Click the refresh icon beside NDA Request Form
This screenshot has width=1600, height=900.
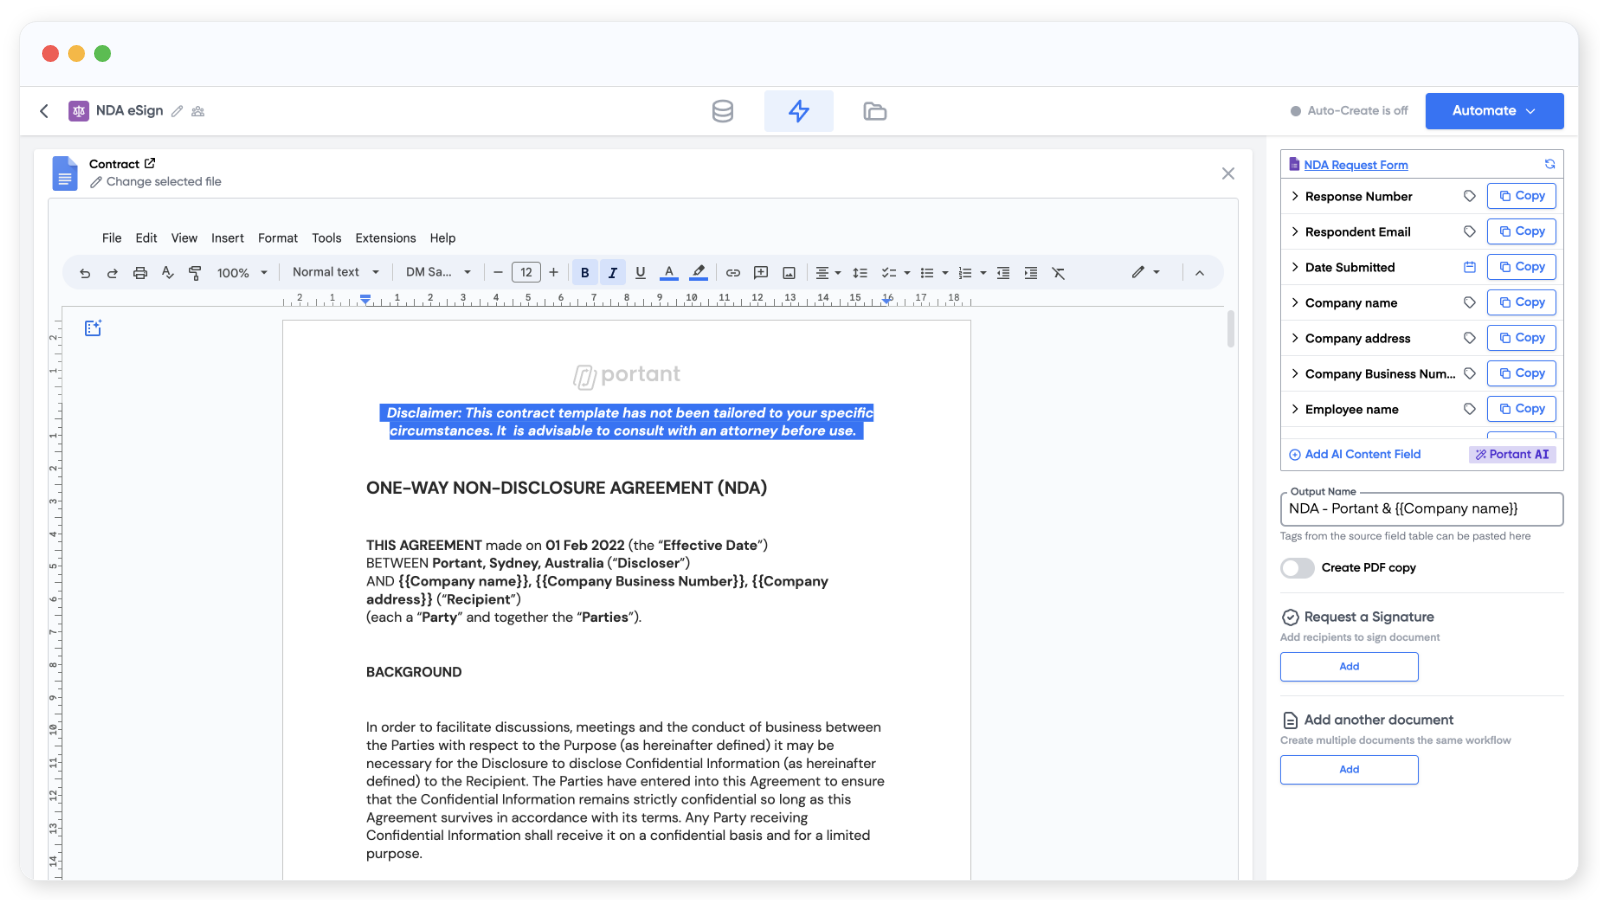pos(1549,164)
